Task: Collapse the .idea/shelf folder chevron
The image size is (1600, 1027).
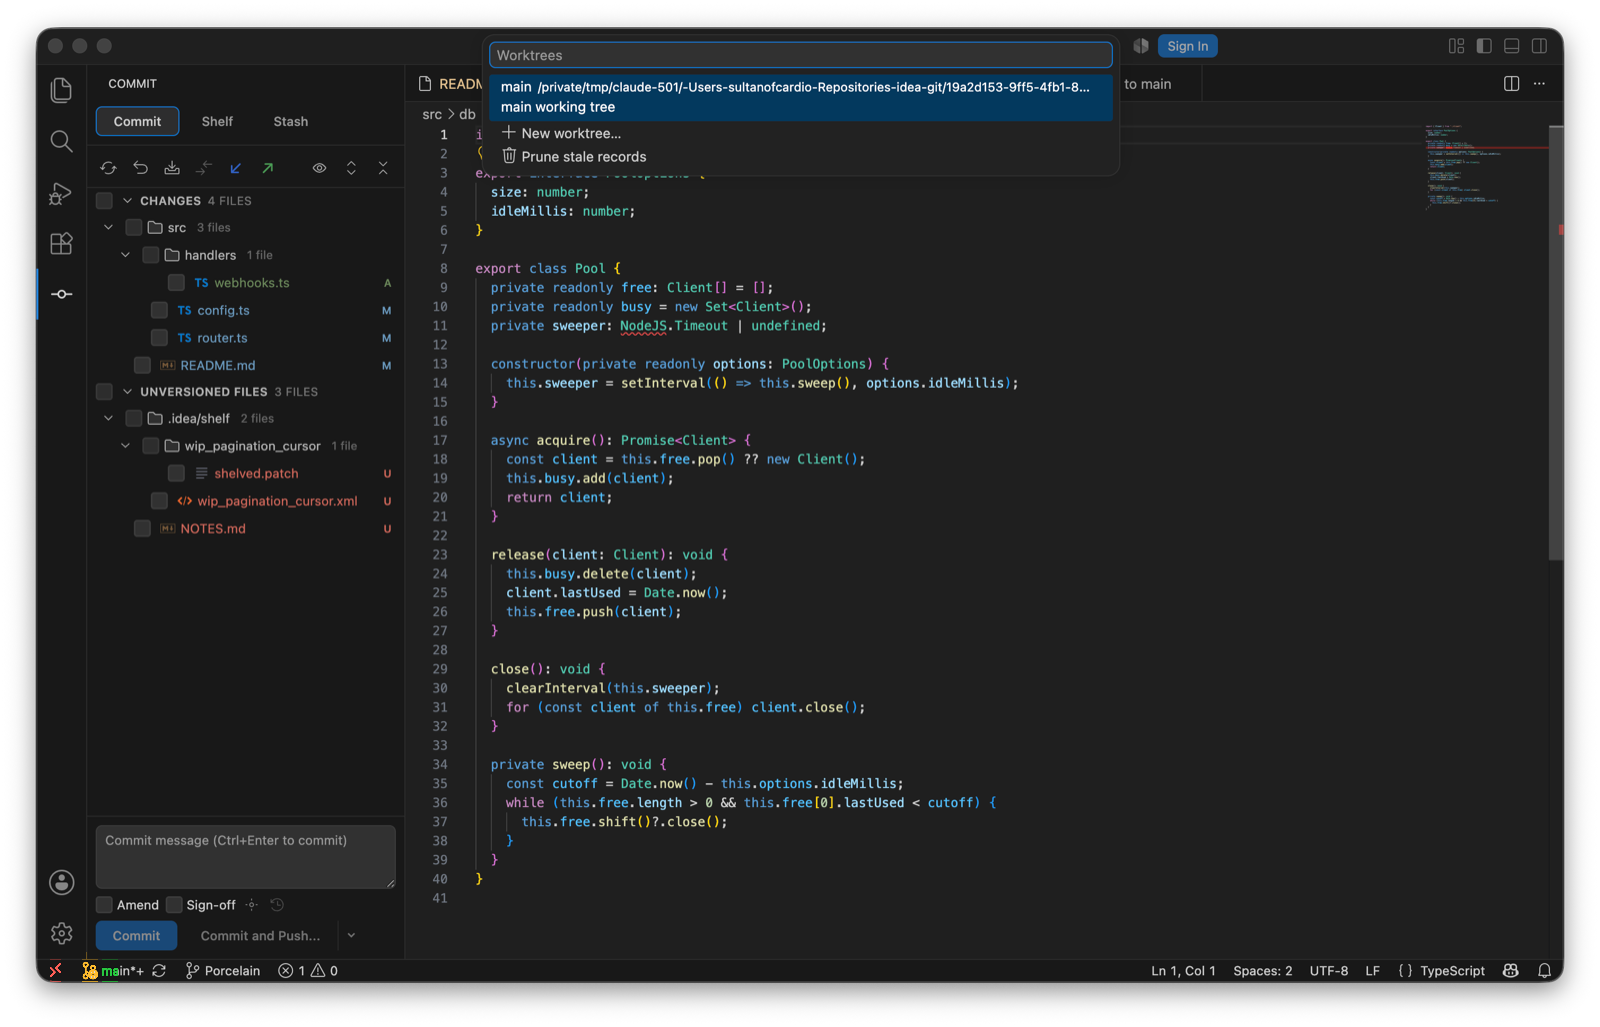Action: (109, 419)
